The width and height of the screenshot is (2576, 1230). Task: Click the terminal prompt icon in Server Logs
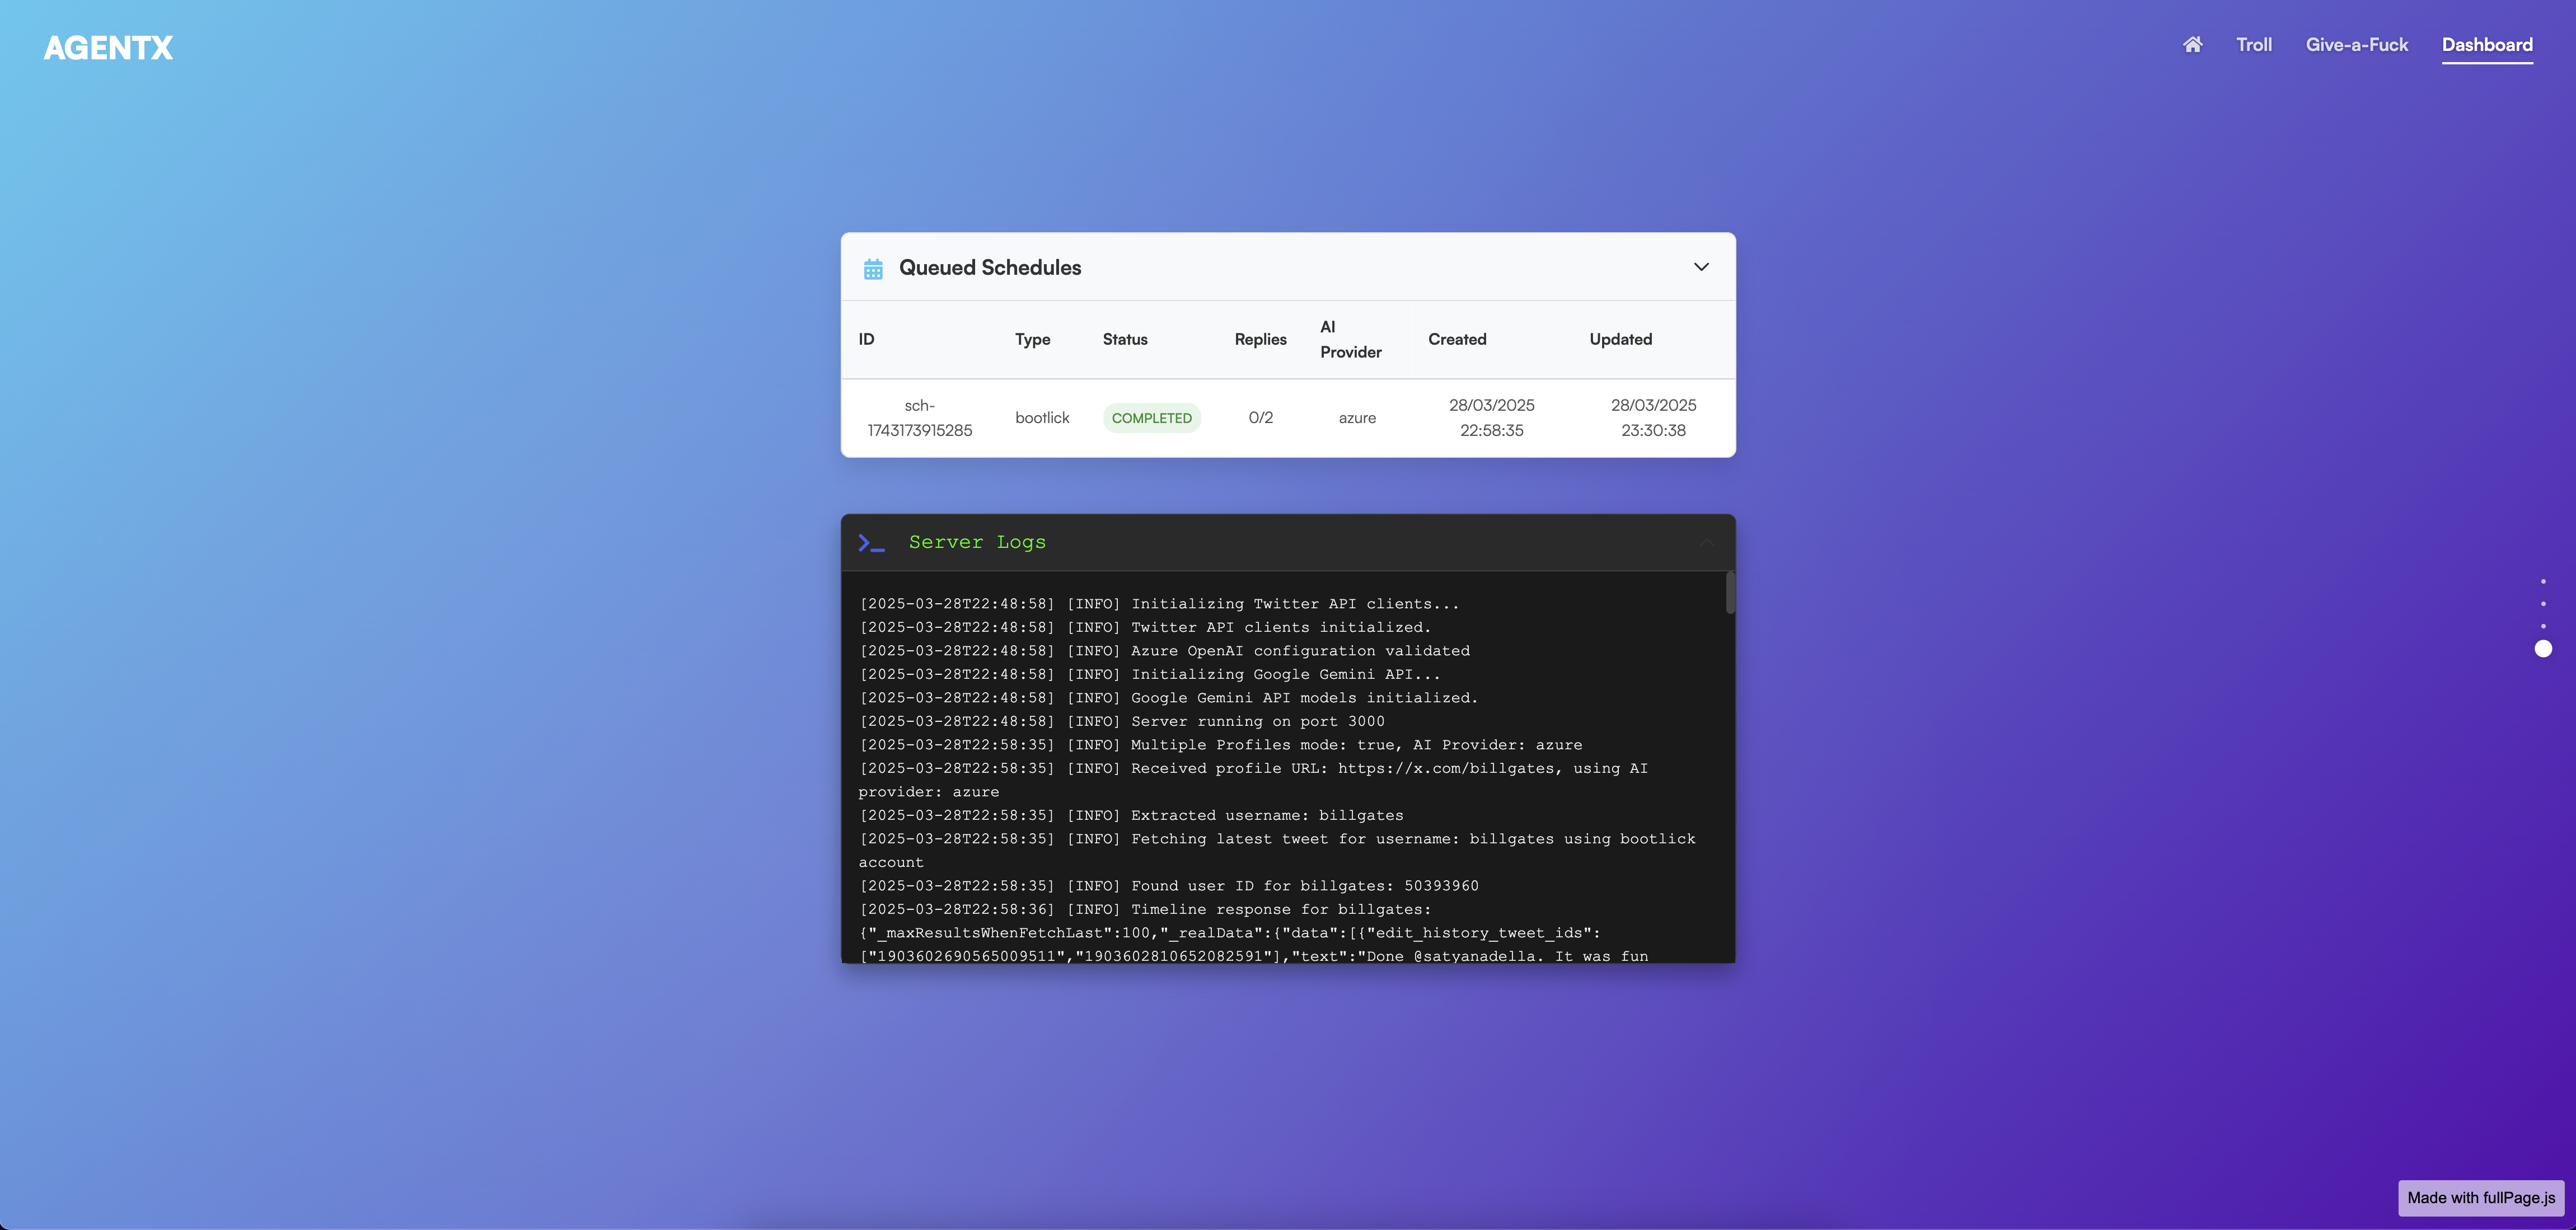click(x=871, y=543)
